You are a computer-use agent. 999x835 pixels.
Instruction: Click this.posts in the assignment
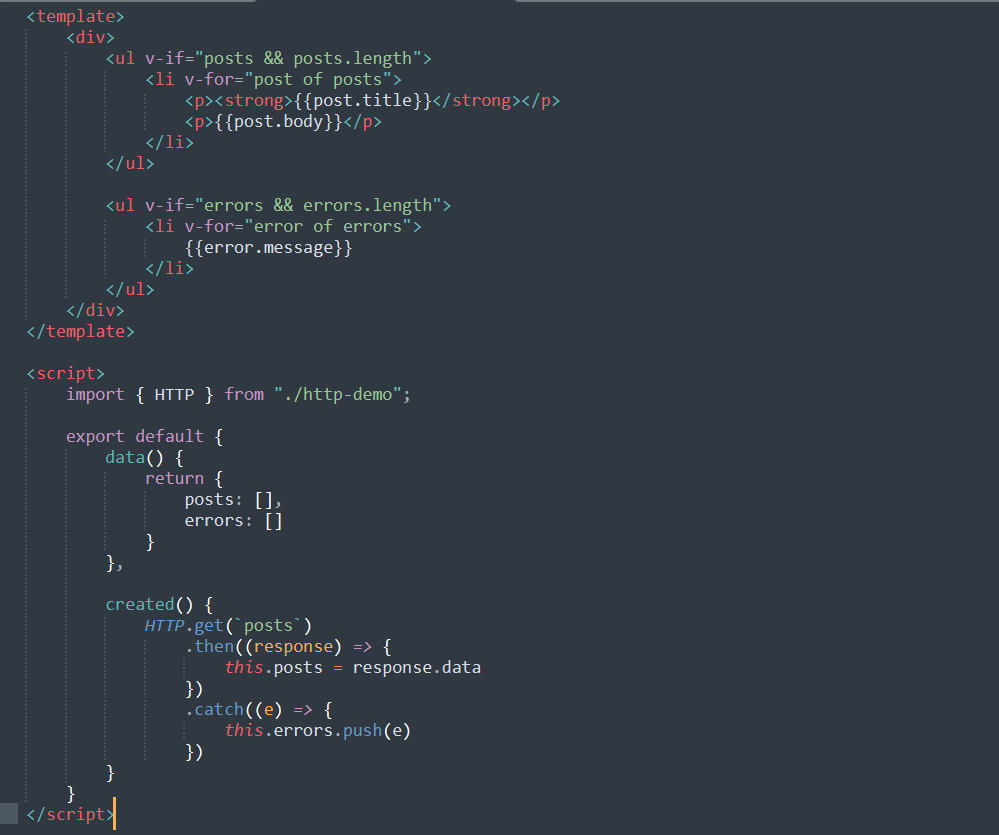tap(273, 668)
